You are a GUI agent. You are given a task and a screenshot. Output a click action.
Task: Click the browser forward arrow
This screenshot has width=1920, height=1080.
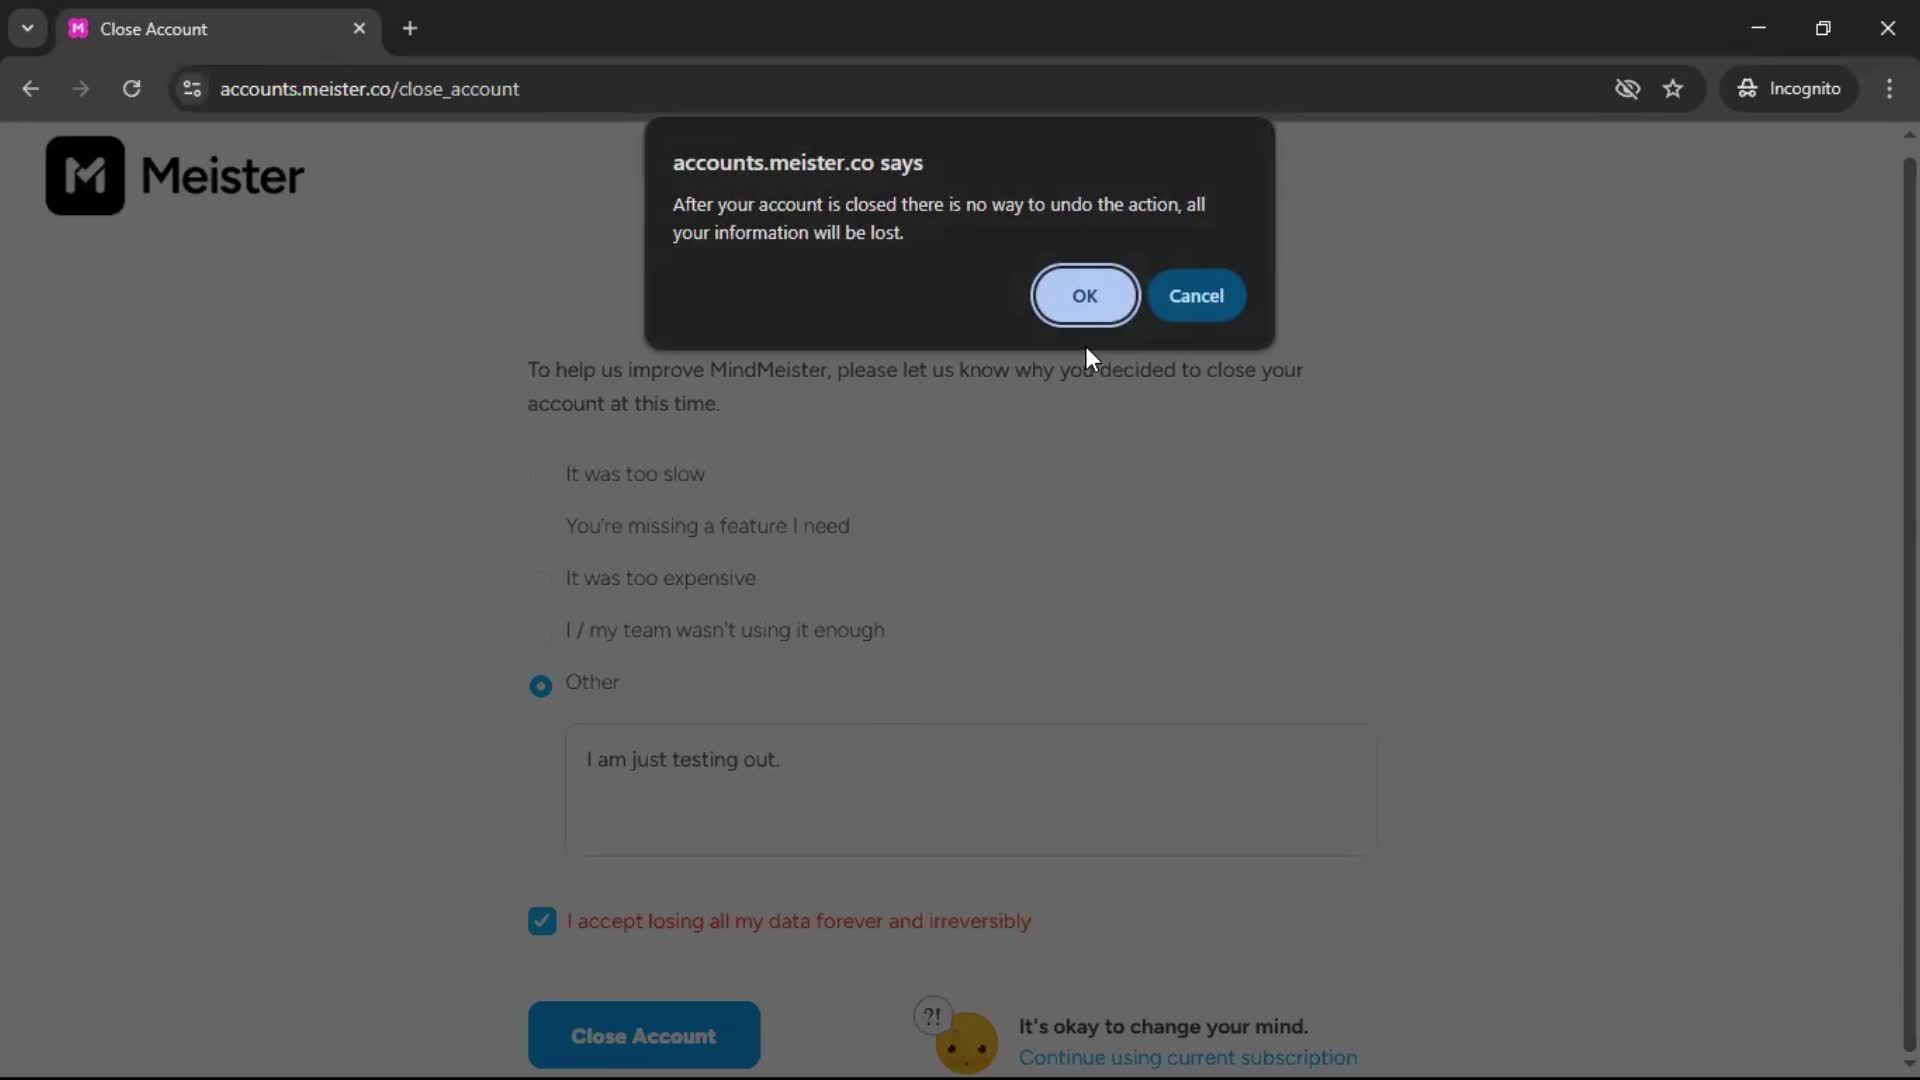click(80, 89)
